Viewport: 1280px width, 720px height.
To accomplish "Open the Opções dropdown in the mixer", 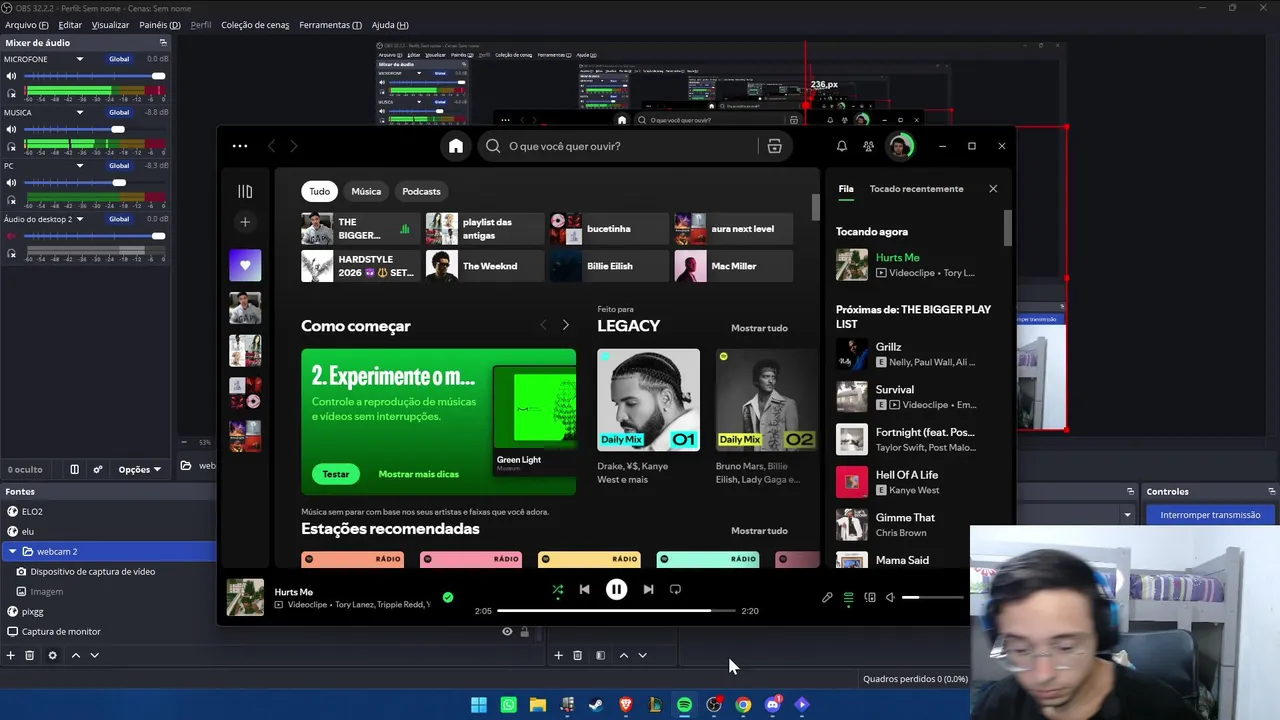I will pyautogui.click(x=140, y=469).
